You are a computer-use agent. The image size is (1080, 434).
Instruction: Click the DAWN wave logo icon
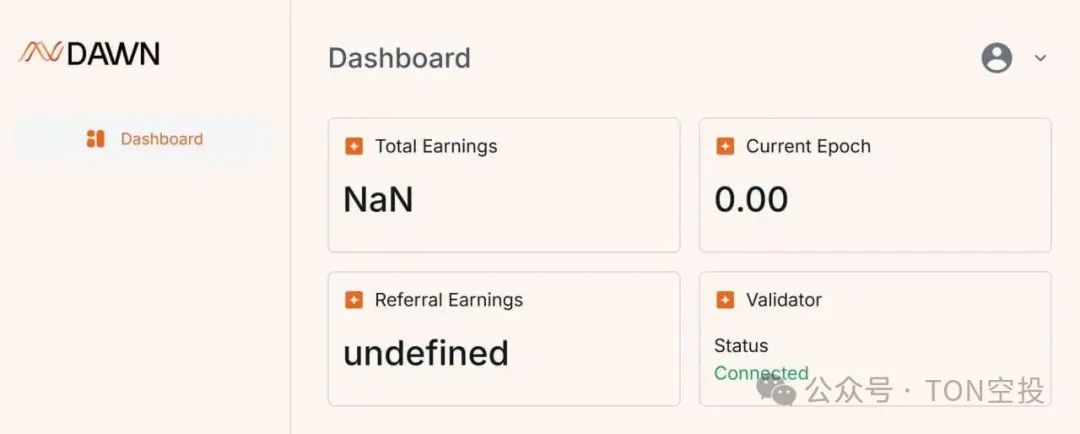pyautogui.click(x=41, y=53)
